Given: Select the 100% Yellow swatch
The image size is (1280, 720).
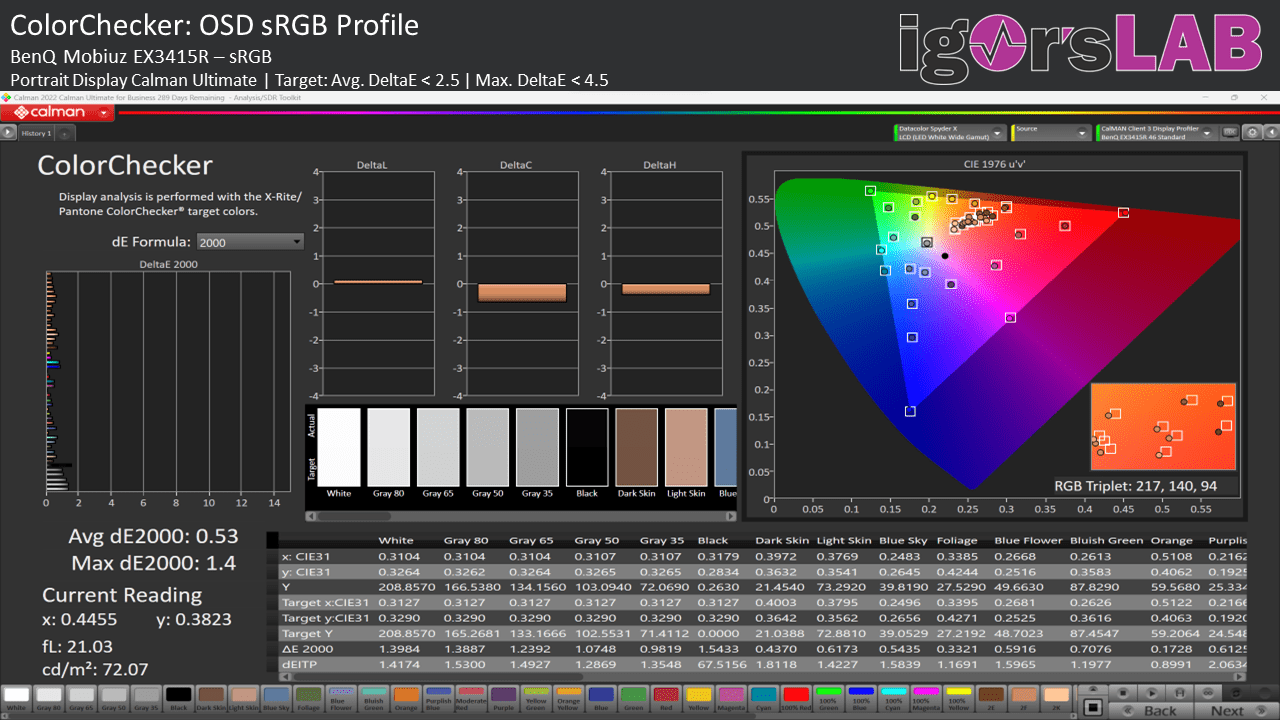Looking at the screenshot, I should (x=958, y=698).
